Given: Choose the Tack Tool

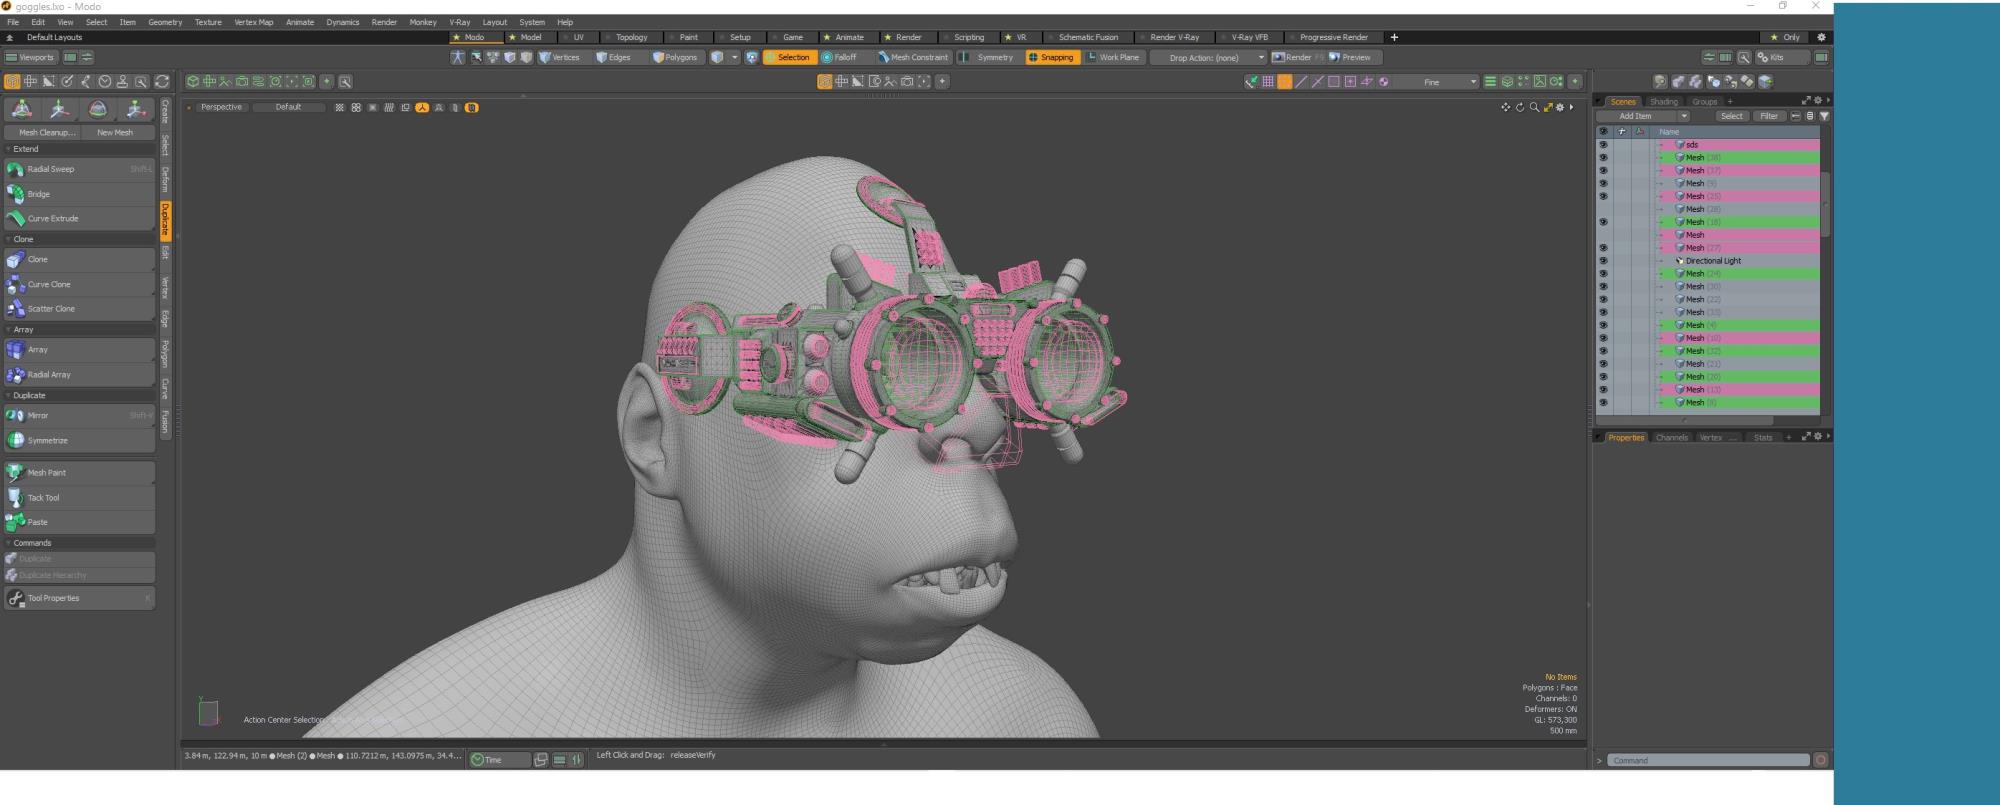Looking at the screenshot, I should click(x=79, y=497).
